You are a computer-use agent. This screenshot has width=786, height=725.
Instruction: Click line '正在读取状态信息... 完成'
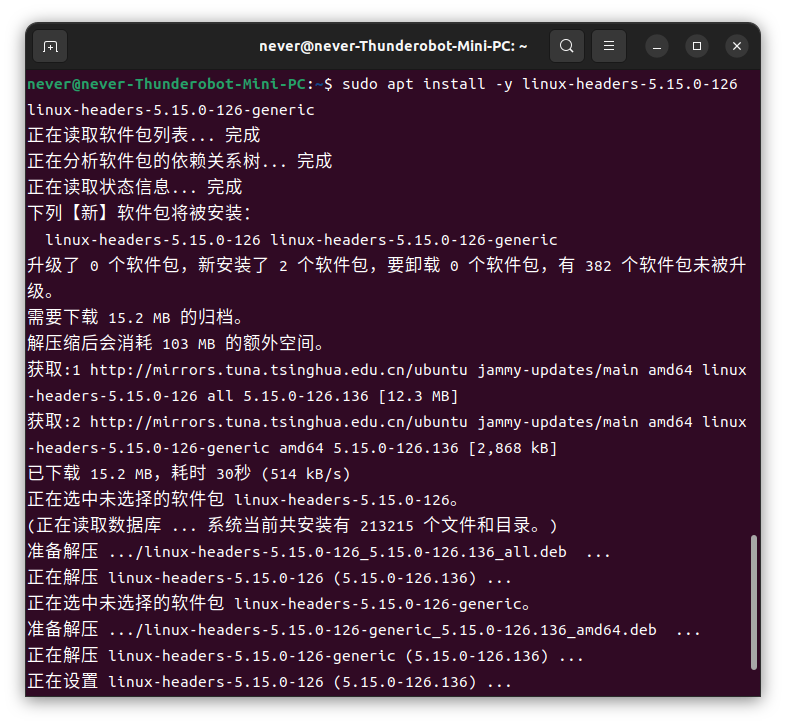(135, 187)
